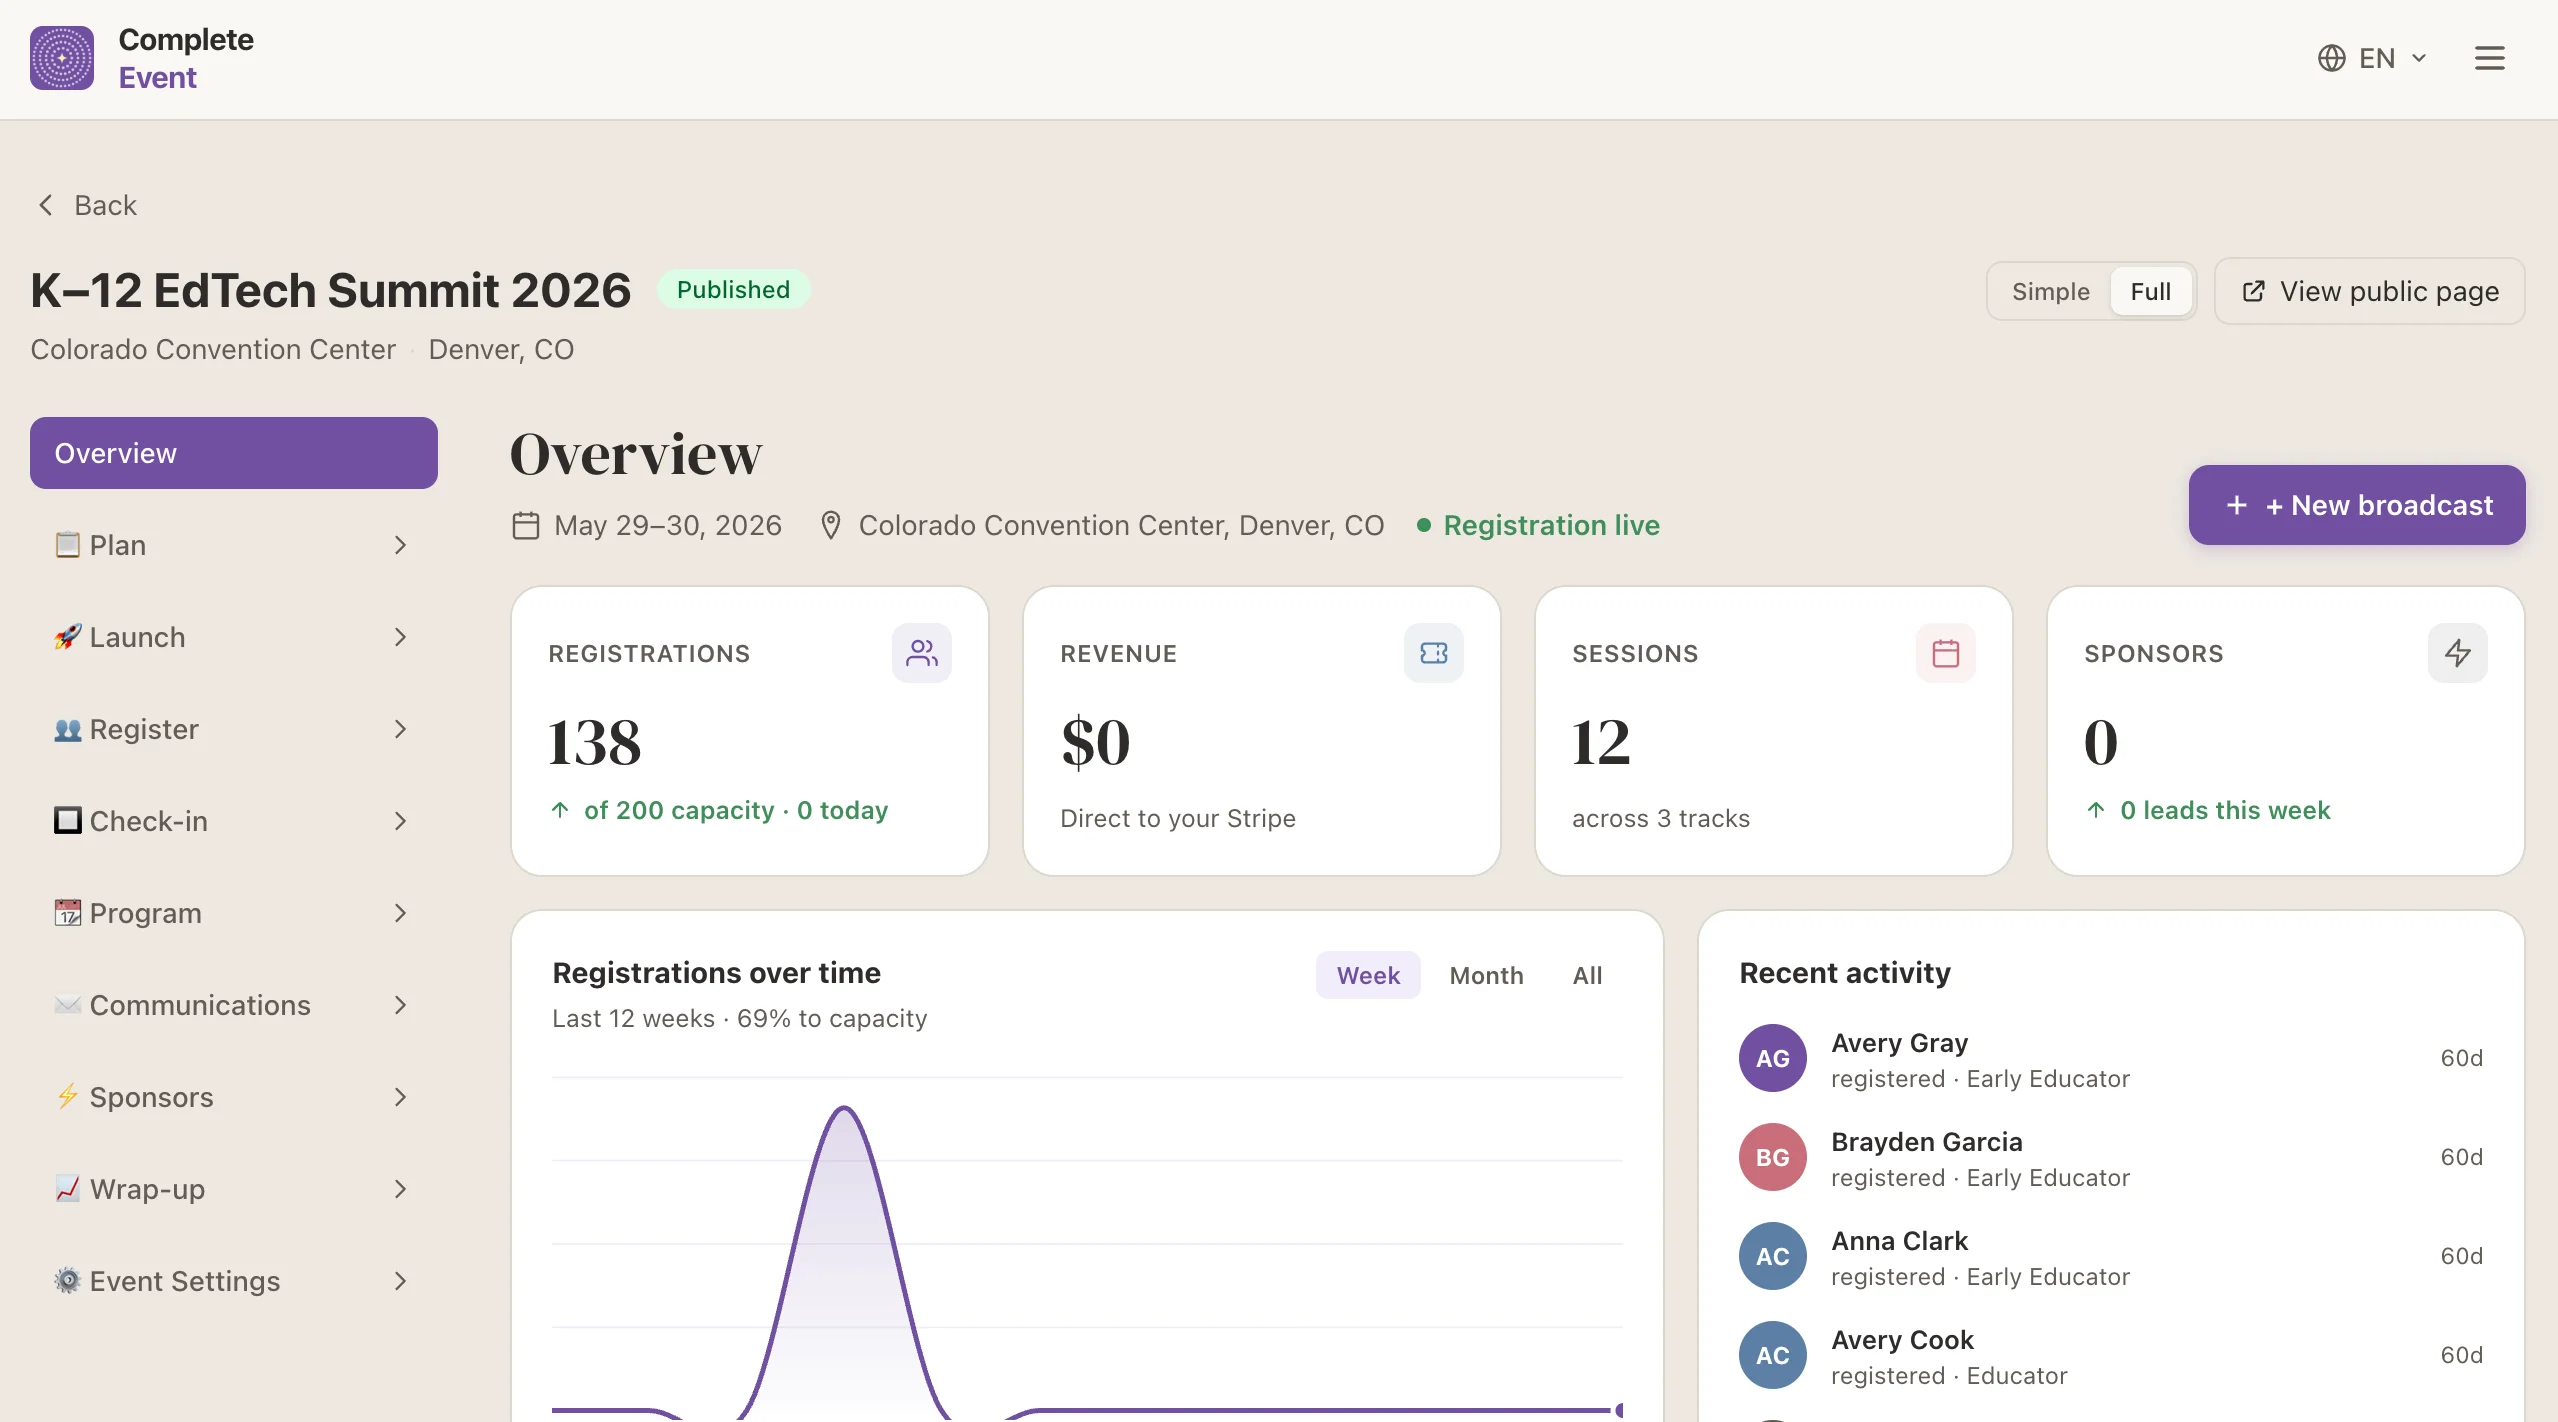2558x1422 pixels.
Task: Click the clipboard icon beside Plan
Action: [67, 545]
